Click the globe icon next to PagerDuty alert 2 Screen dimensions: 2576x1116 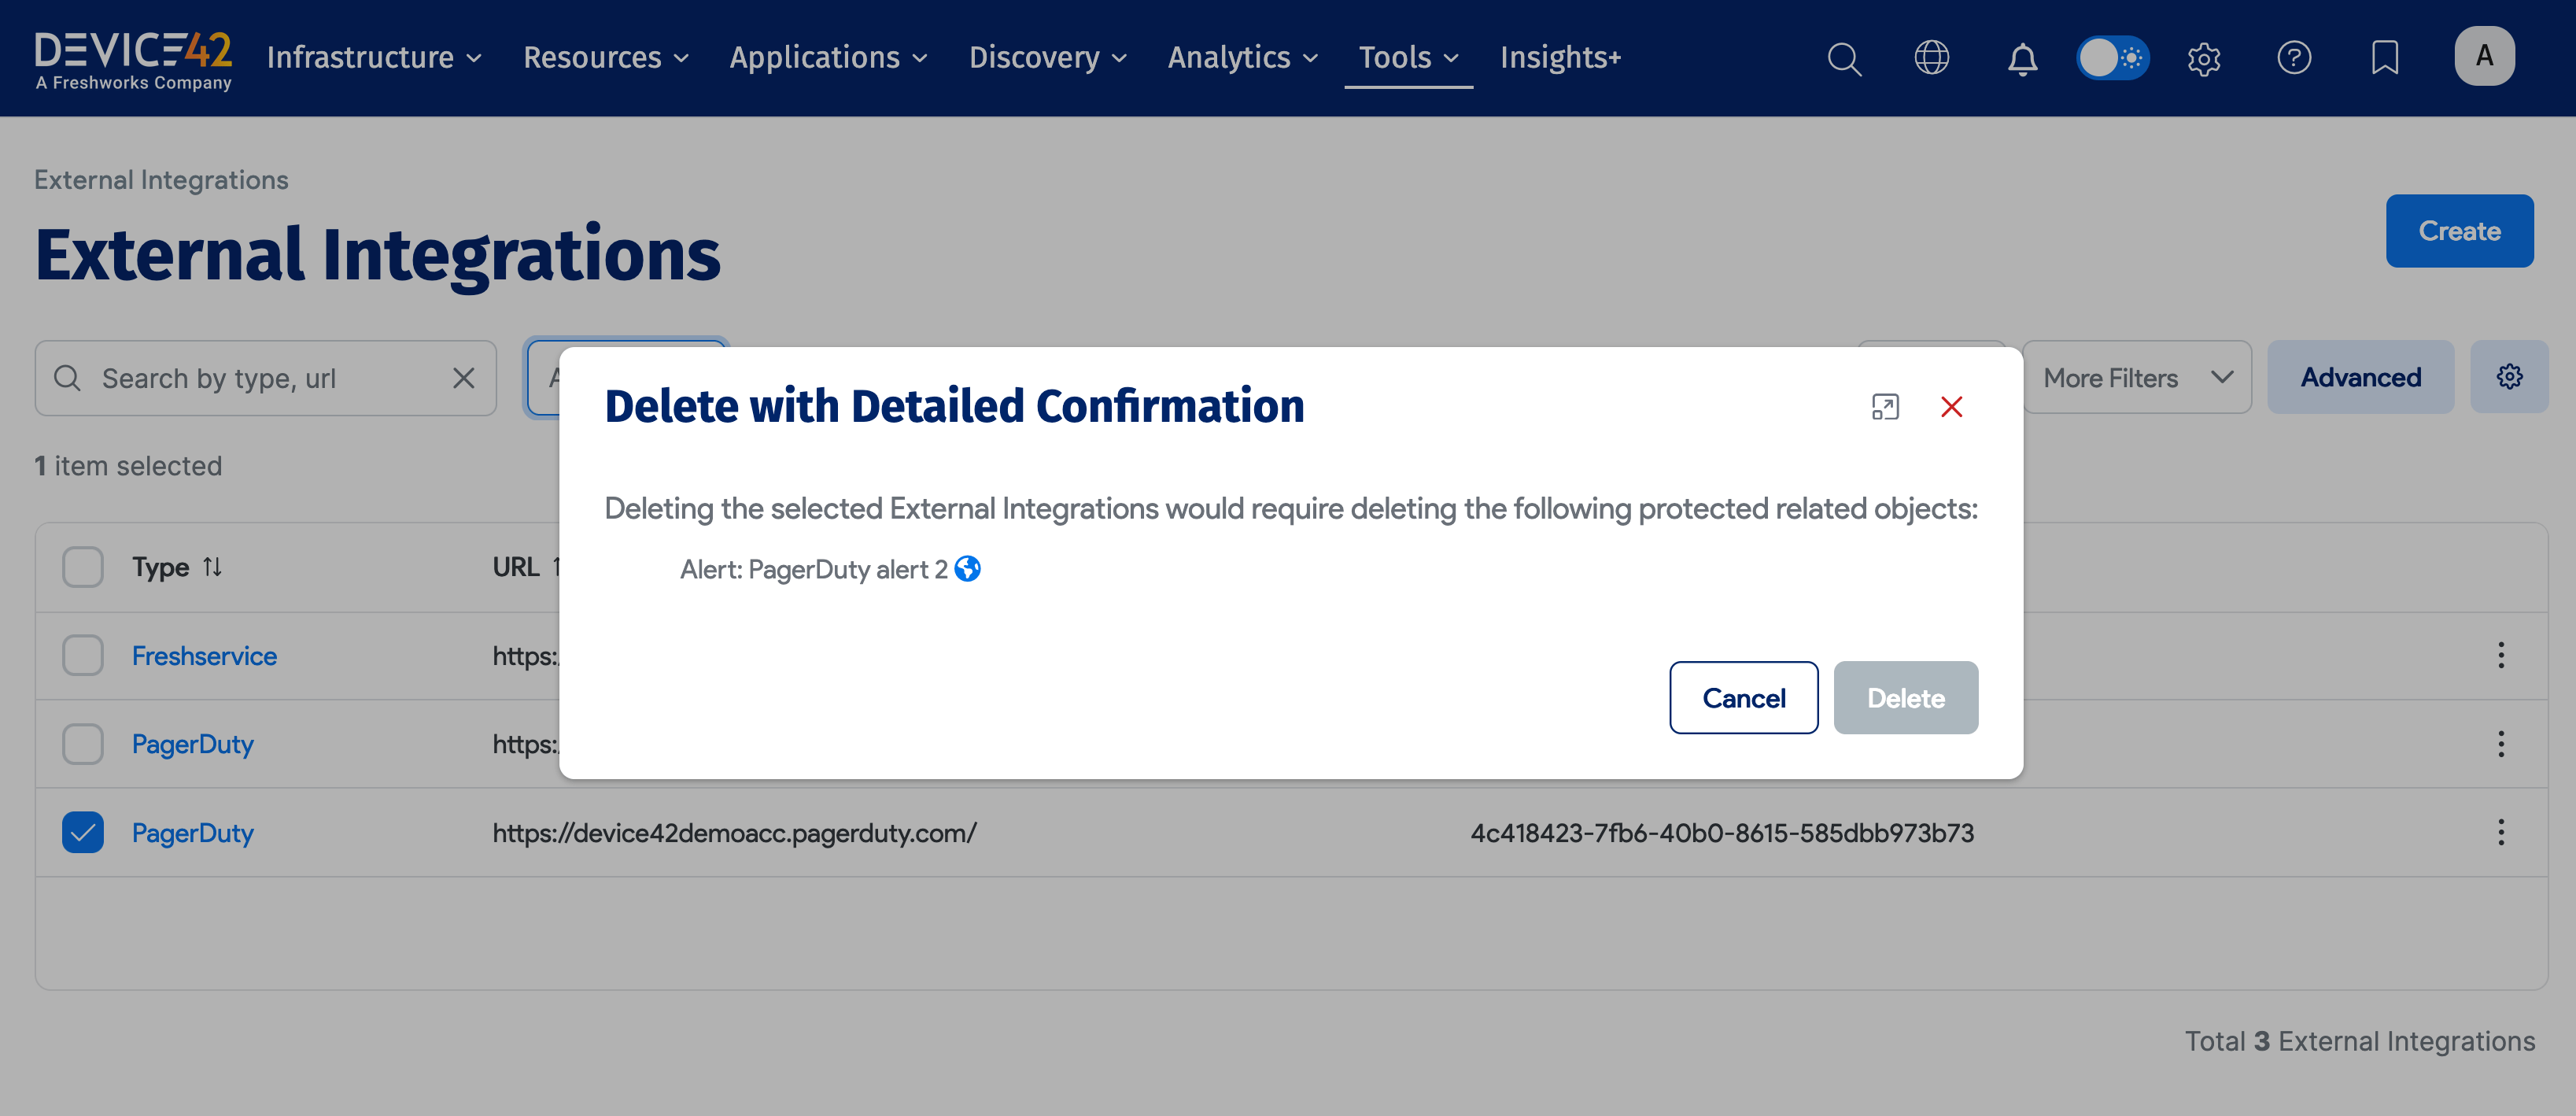pyautogui.click(x=967, y=568)
